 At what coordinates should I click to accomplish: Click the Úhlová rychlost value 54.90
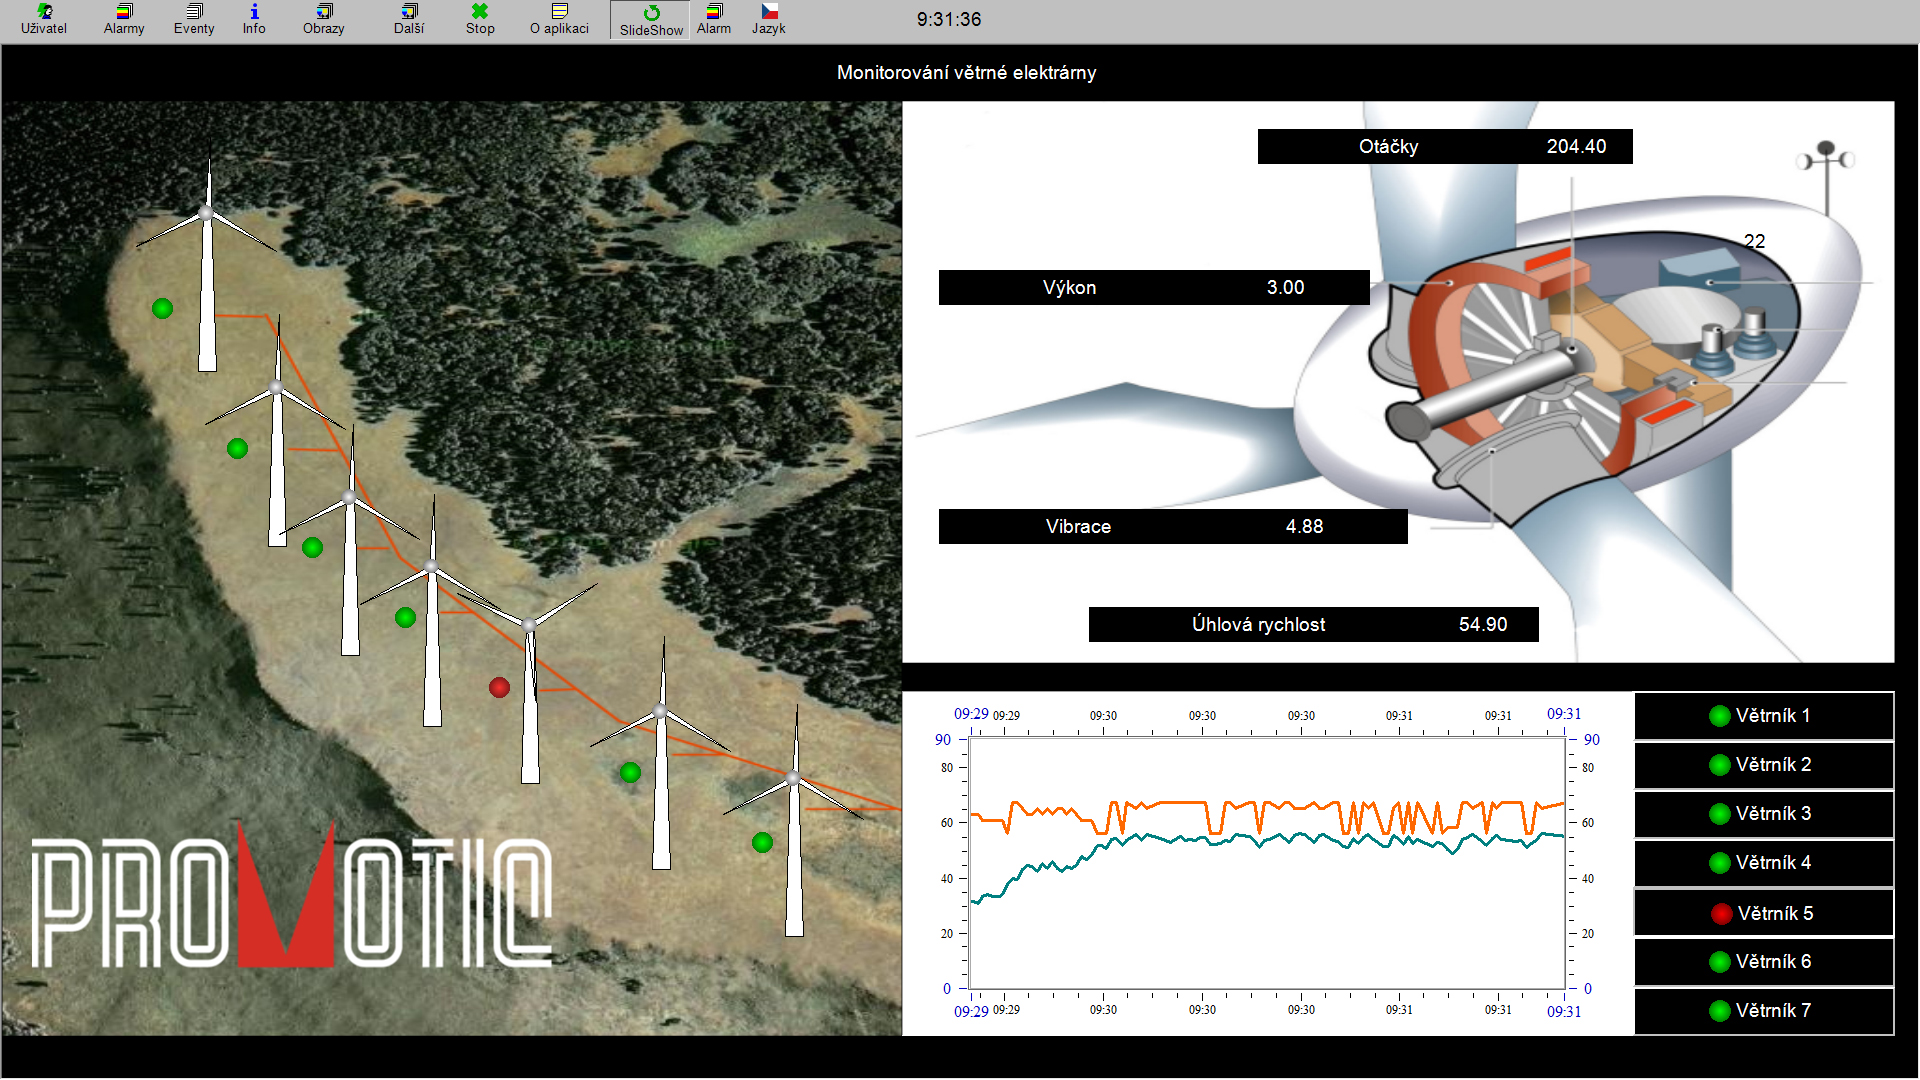(1482, 625)
